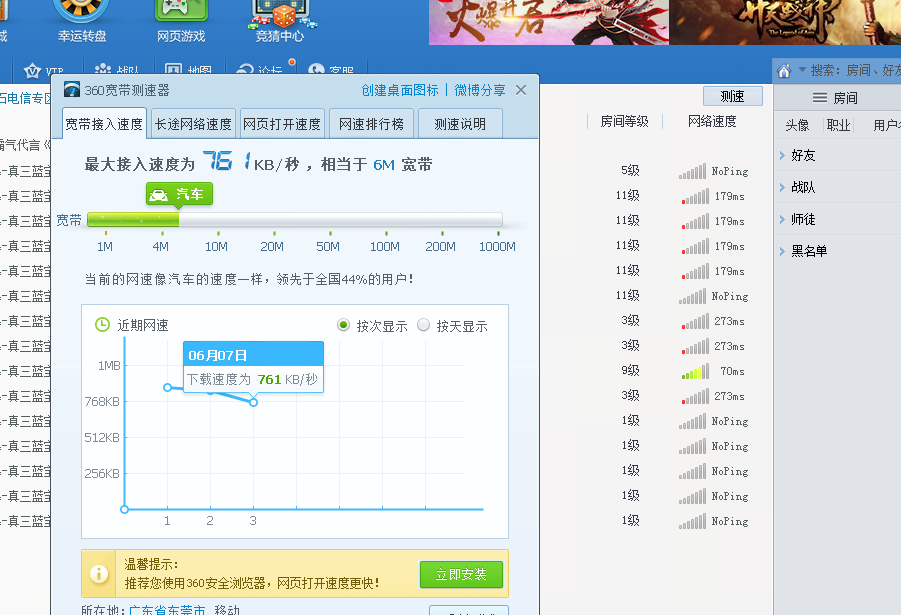Screen dimensions: 901x615
Task: Switch to 网页打开速度 tab
Action: (282, 124)
